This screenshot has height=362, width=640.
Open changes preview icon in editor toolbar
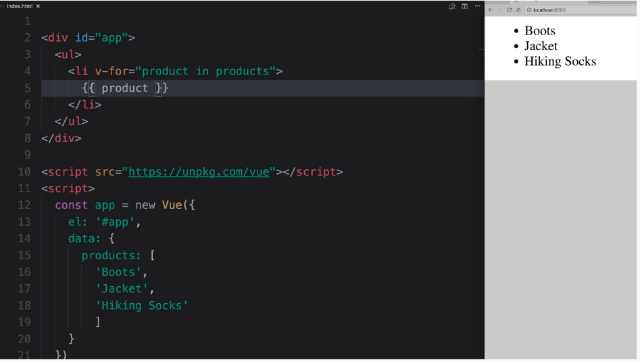coord(452,6)
